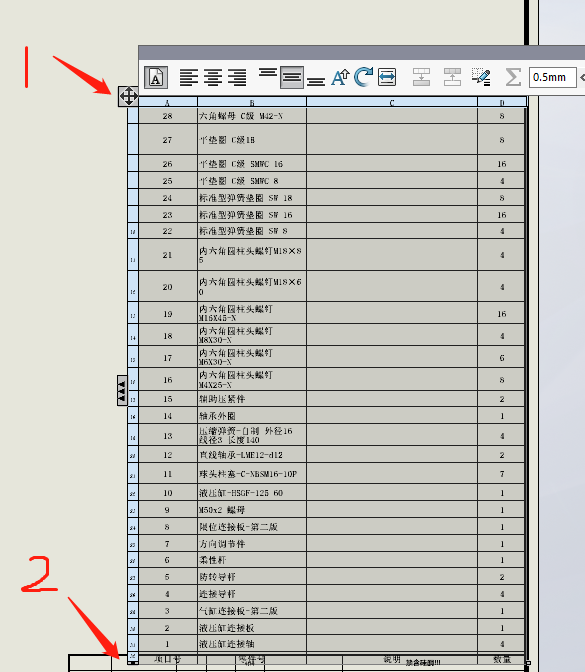The height and width of the screenshot is (672, 585).
Task: Toggle the use document font button
Action: pyautogui.click(x=156, y=78)
